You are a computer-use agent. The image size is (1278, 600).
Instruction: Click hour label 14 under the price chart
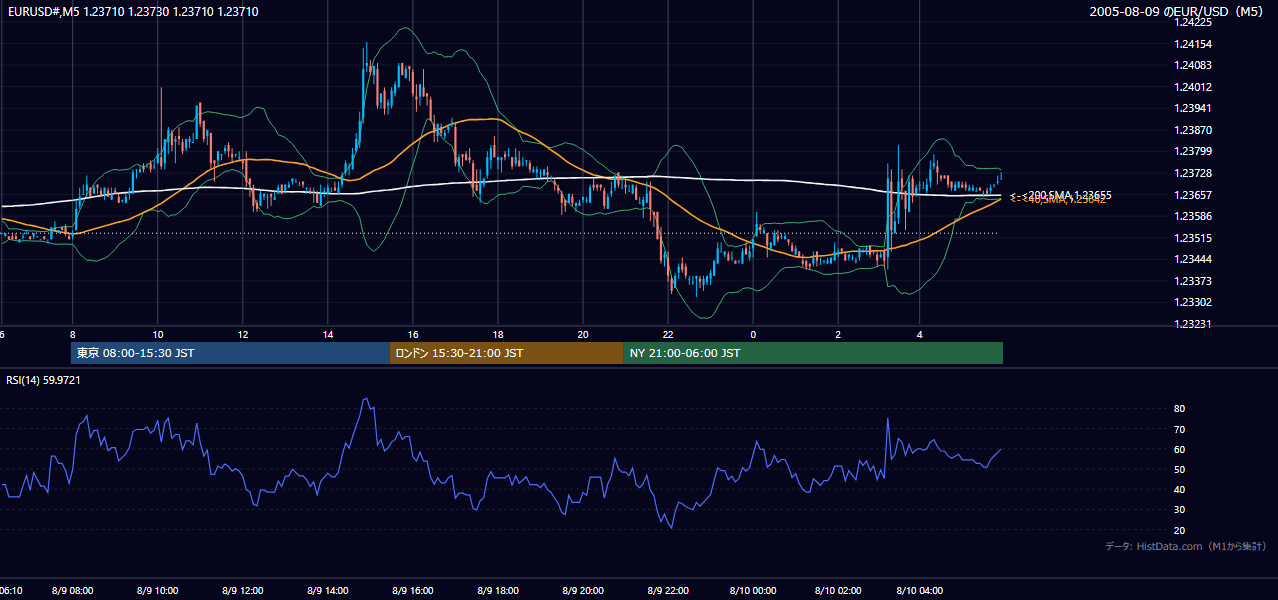(327, 335)
